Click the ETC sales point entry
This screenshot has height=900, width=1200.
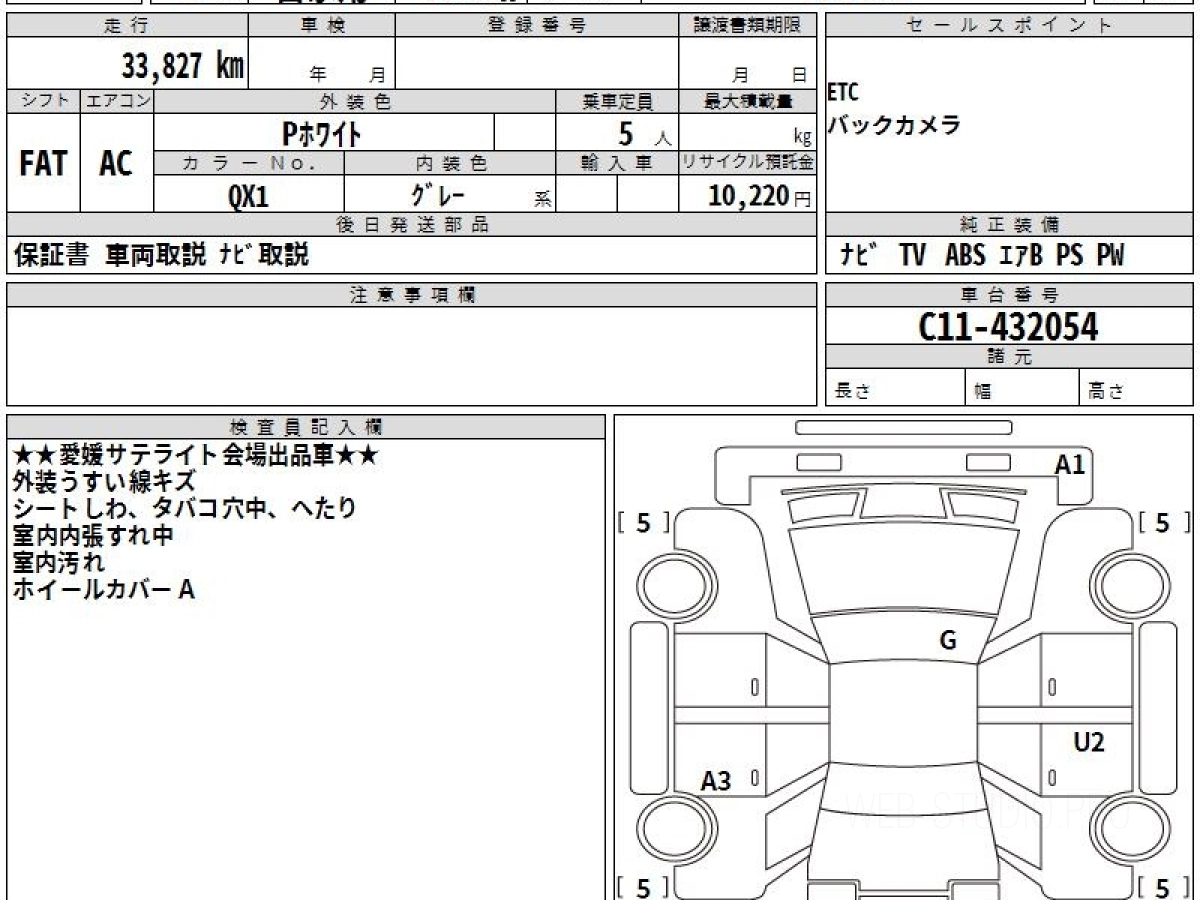(x=843, y=93)
